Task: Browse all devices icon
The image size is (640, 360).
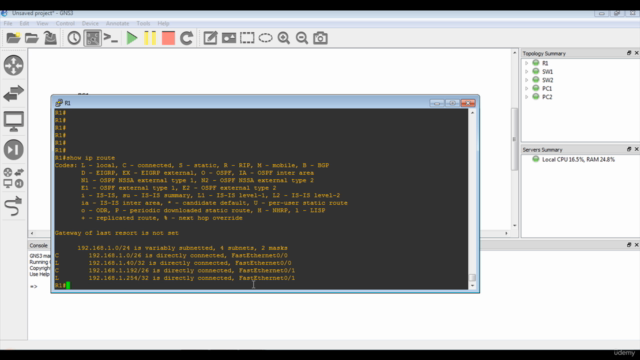Action: (x=13, y=178)
